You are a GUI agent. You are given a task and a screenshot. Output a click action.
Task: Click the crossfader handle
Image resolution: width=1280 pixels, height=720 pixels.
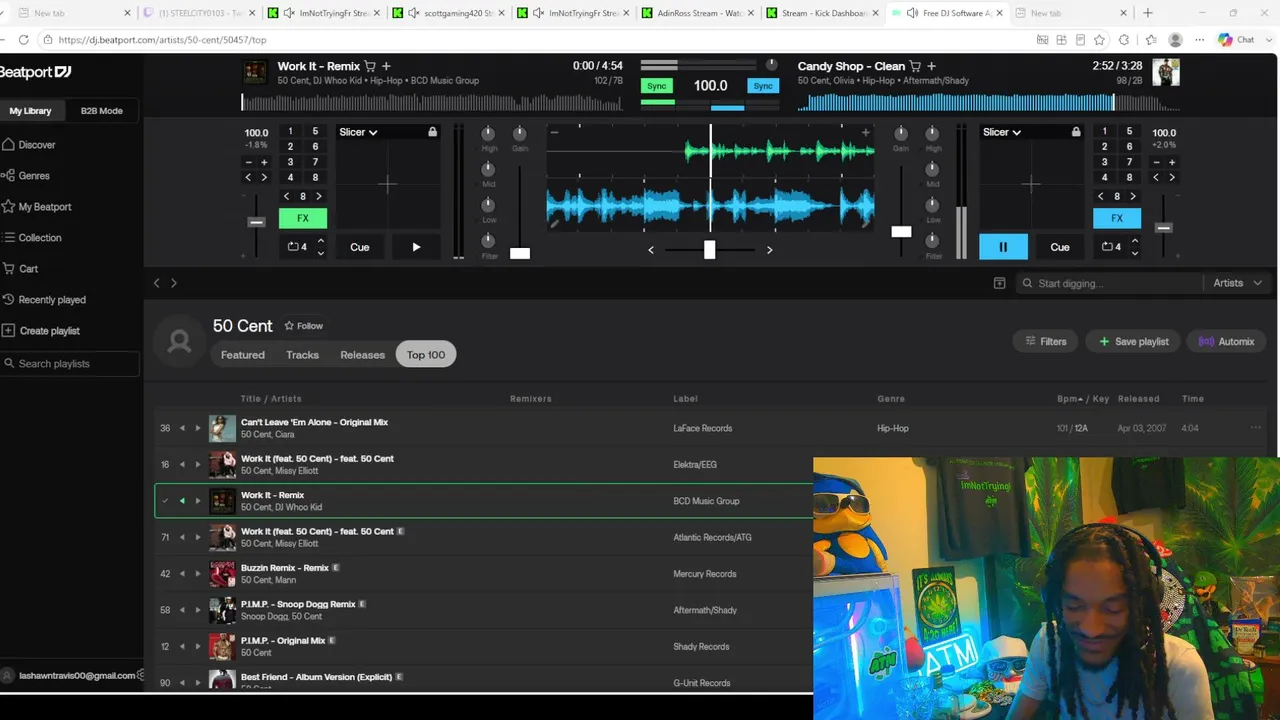[x=709, y=249]
